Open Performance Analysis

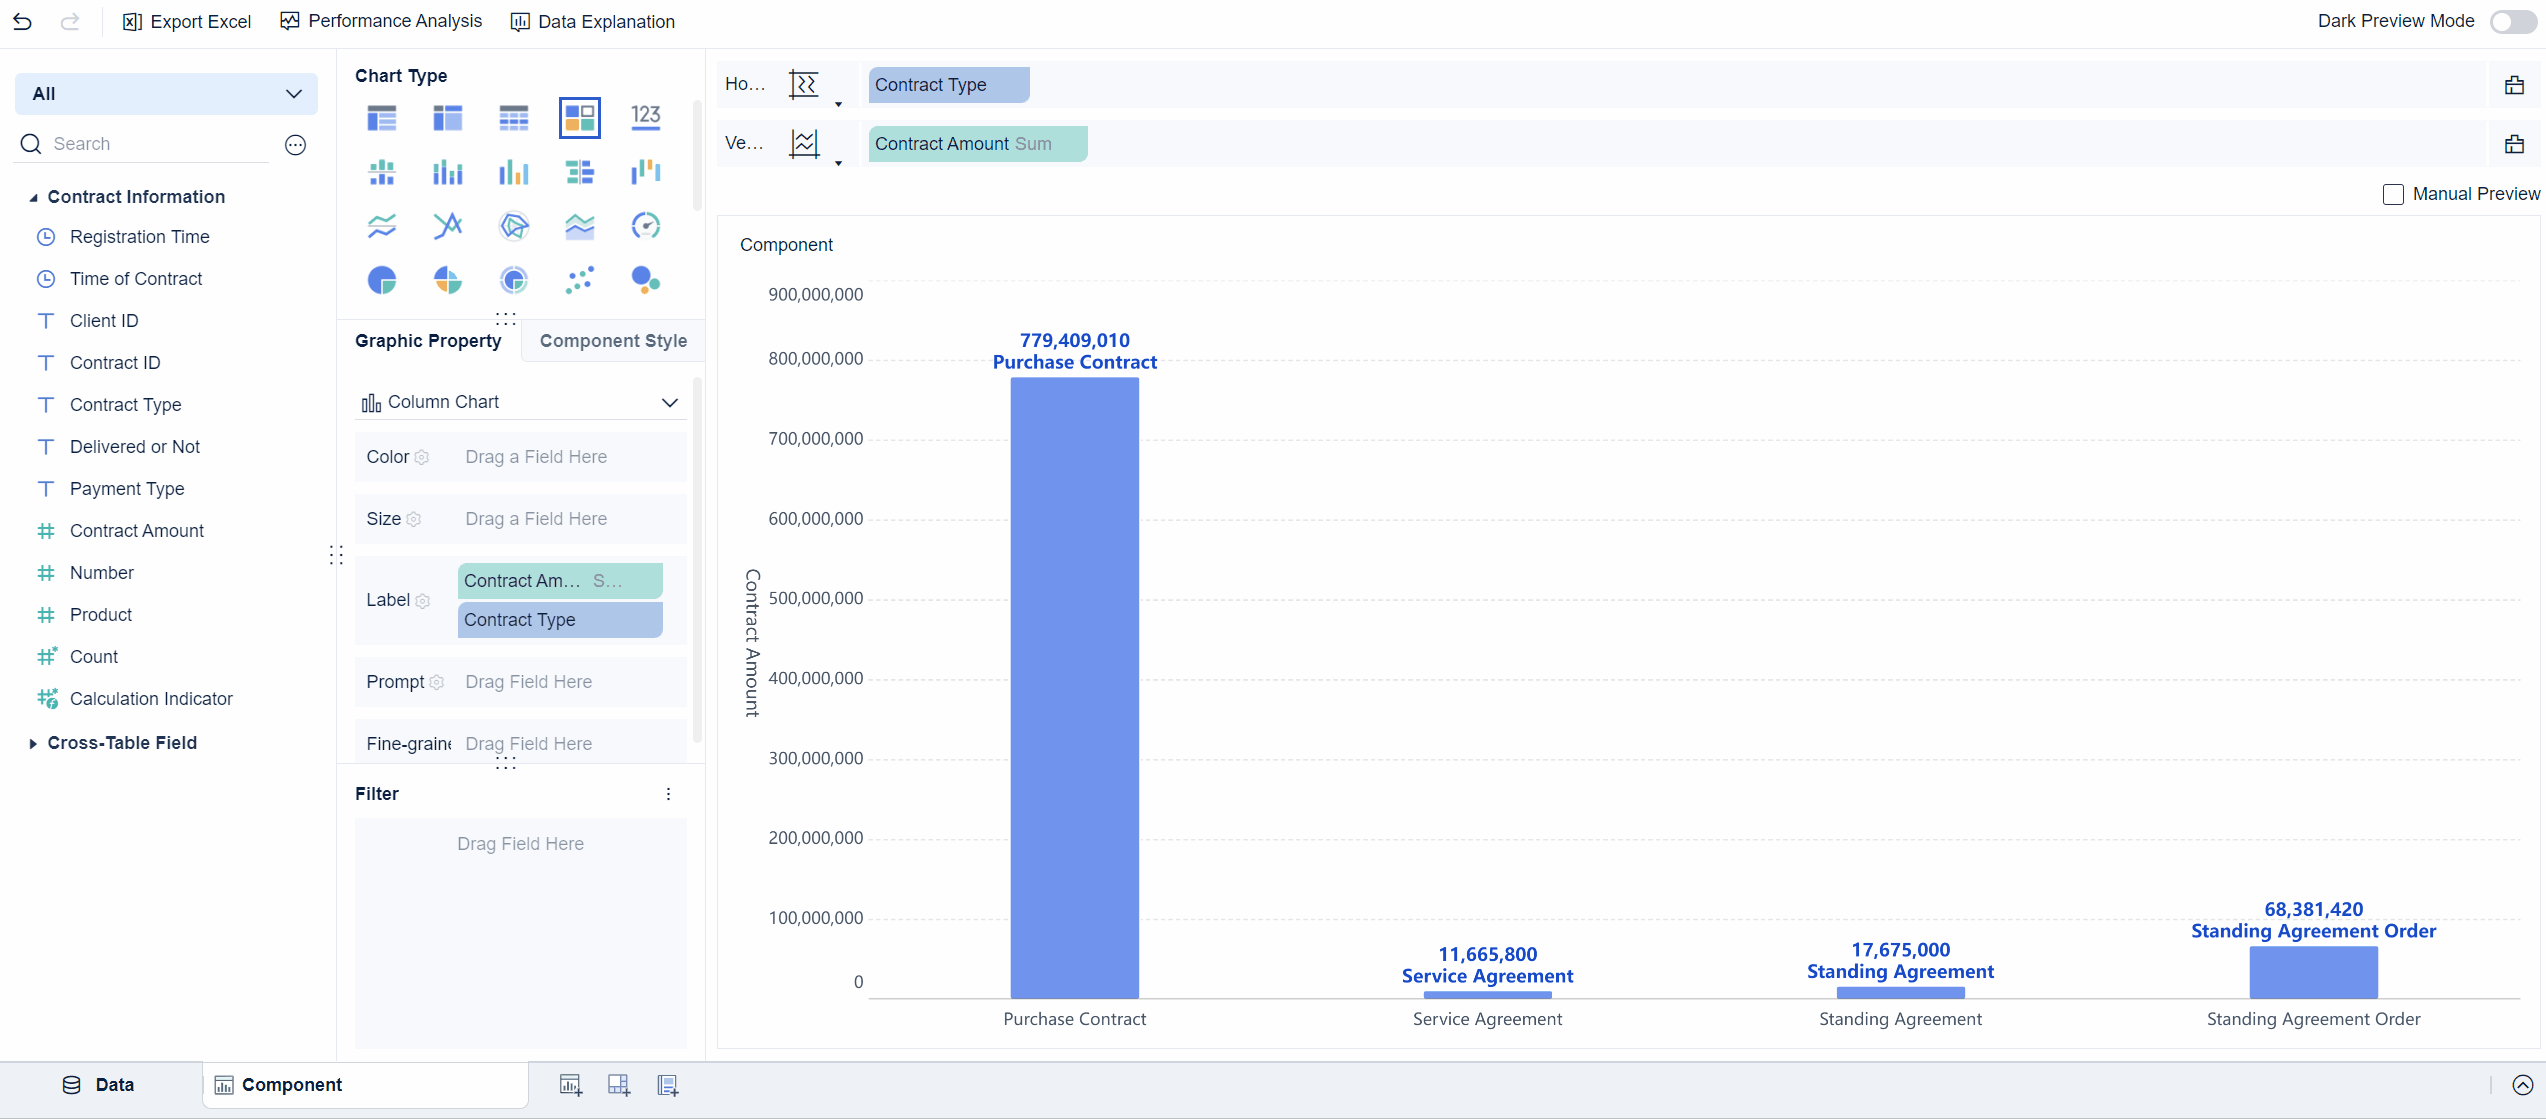pyautogui.click(x=381, y=21)
